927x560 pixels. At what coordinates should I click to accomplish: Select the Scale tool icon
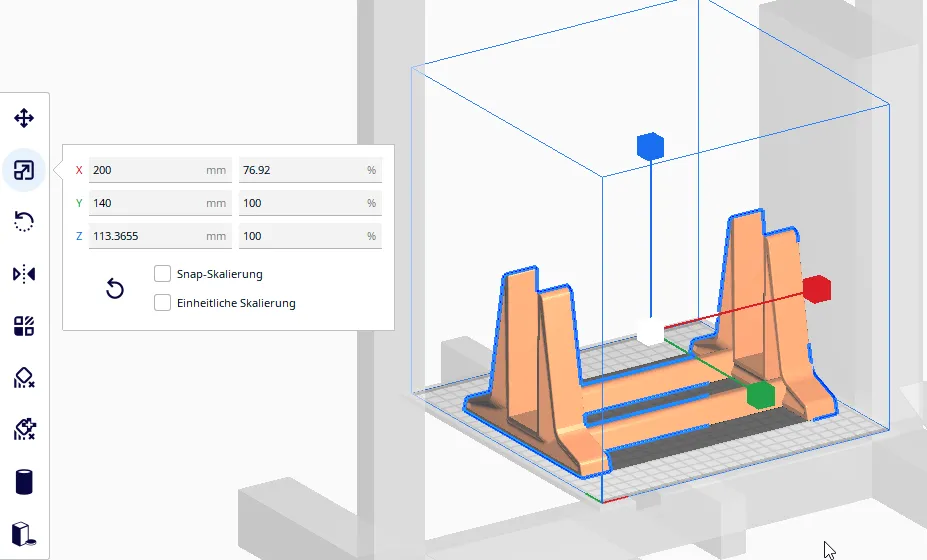click(x=24, y=171)
